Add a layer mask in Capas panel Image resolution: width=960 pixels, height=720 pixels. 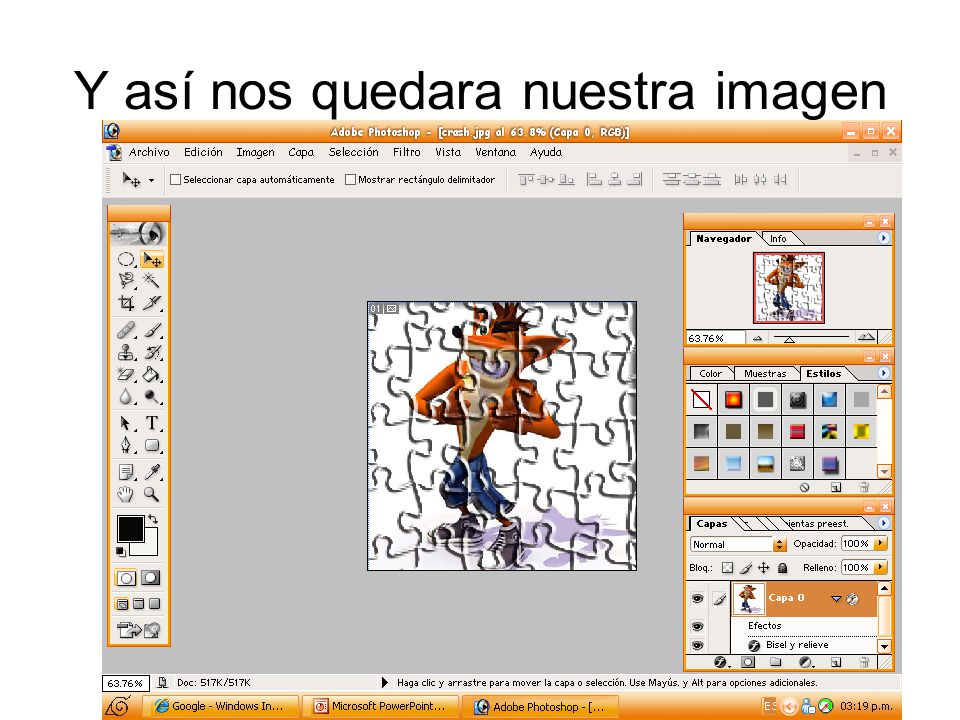[748, 662]
